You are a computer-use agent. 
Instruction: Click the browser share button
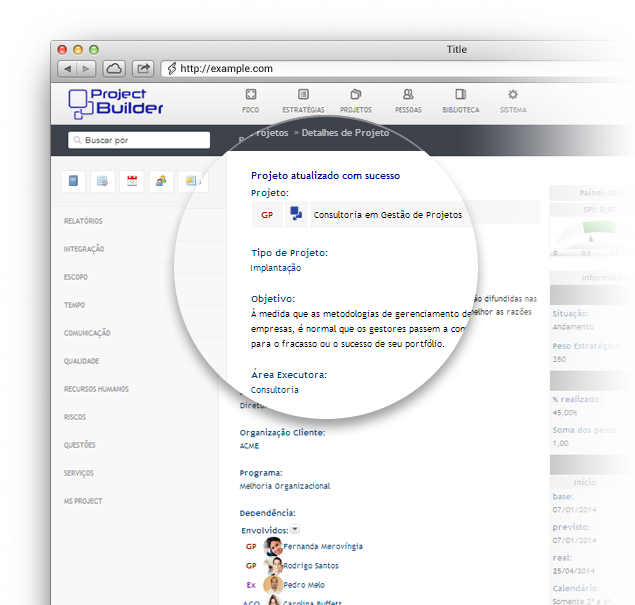[x=143, y=68]
